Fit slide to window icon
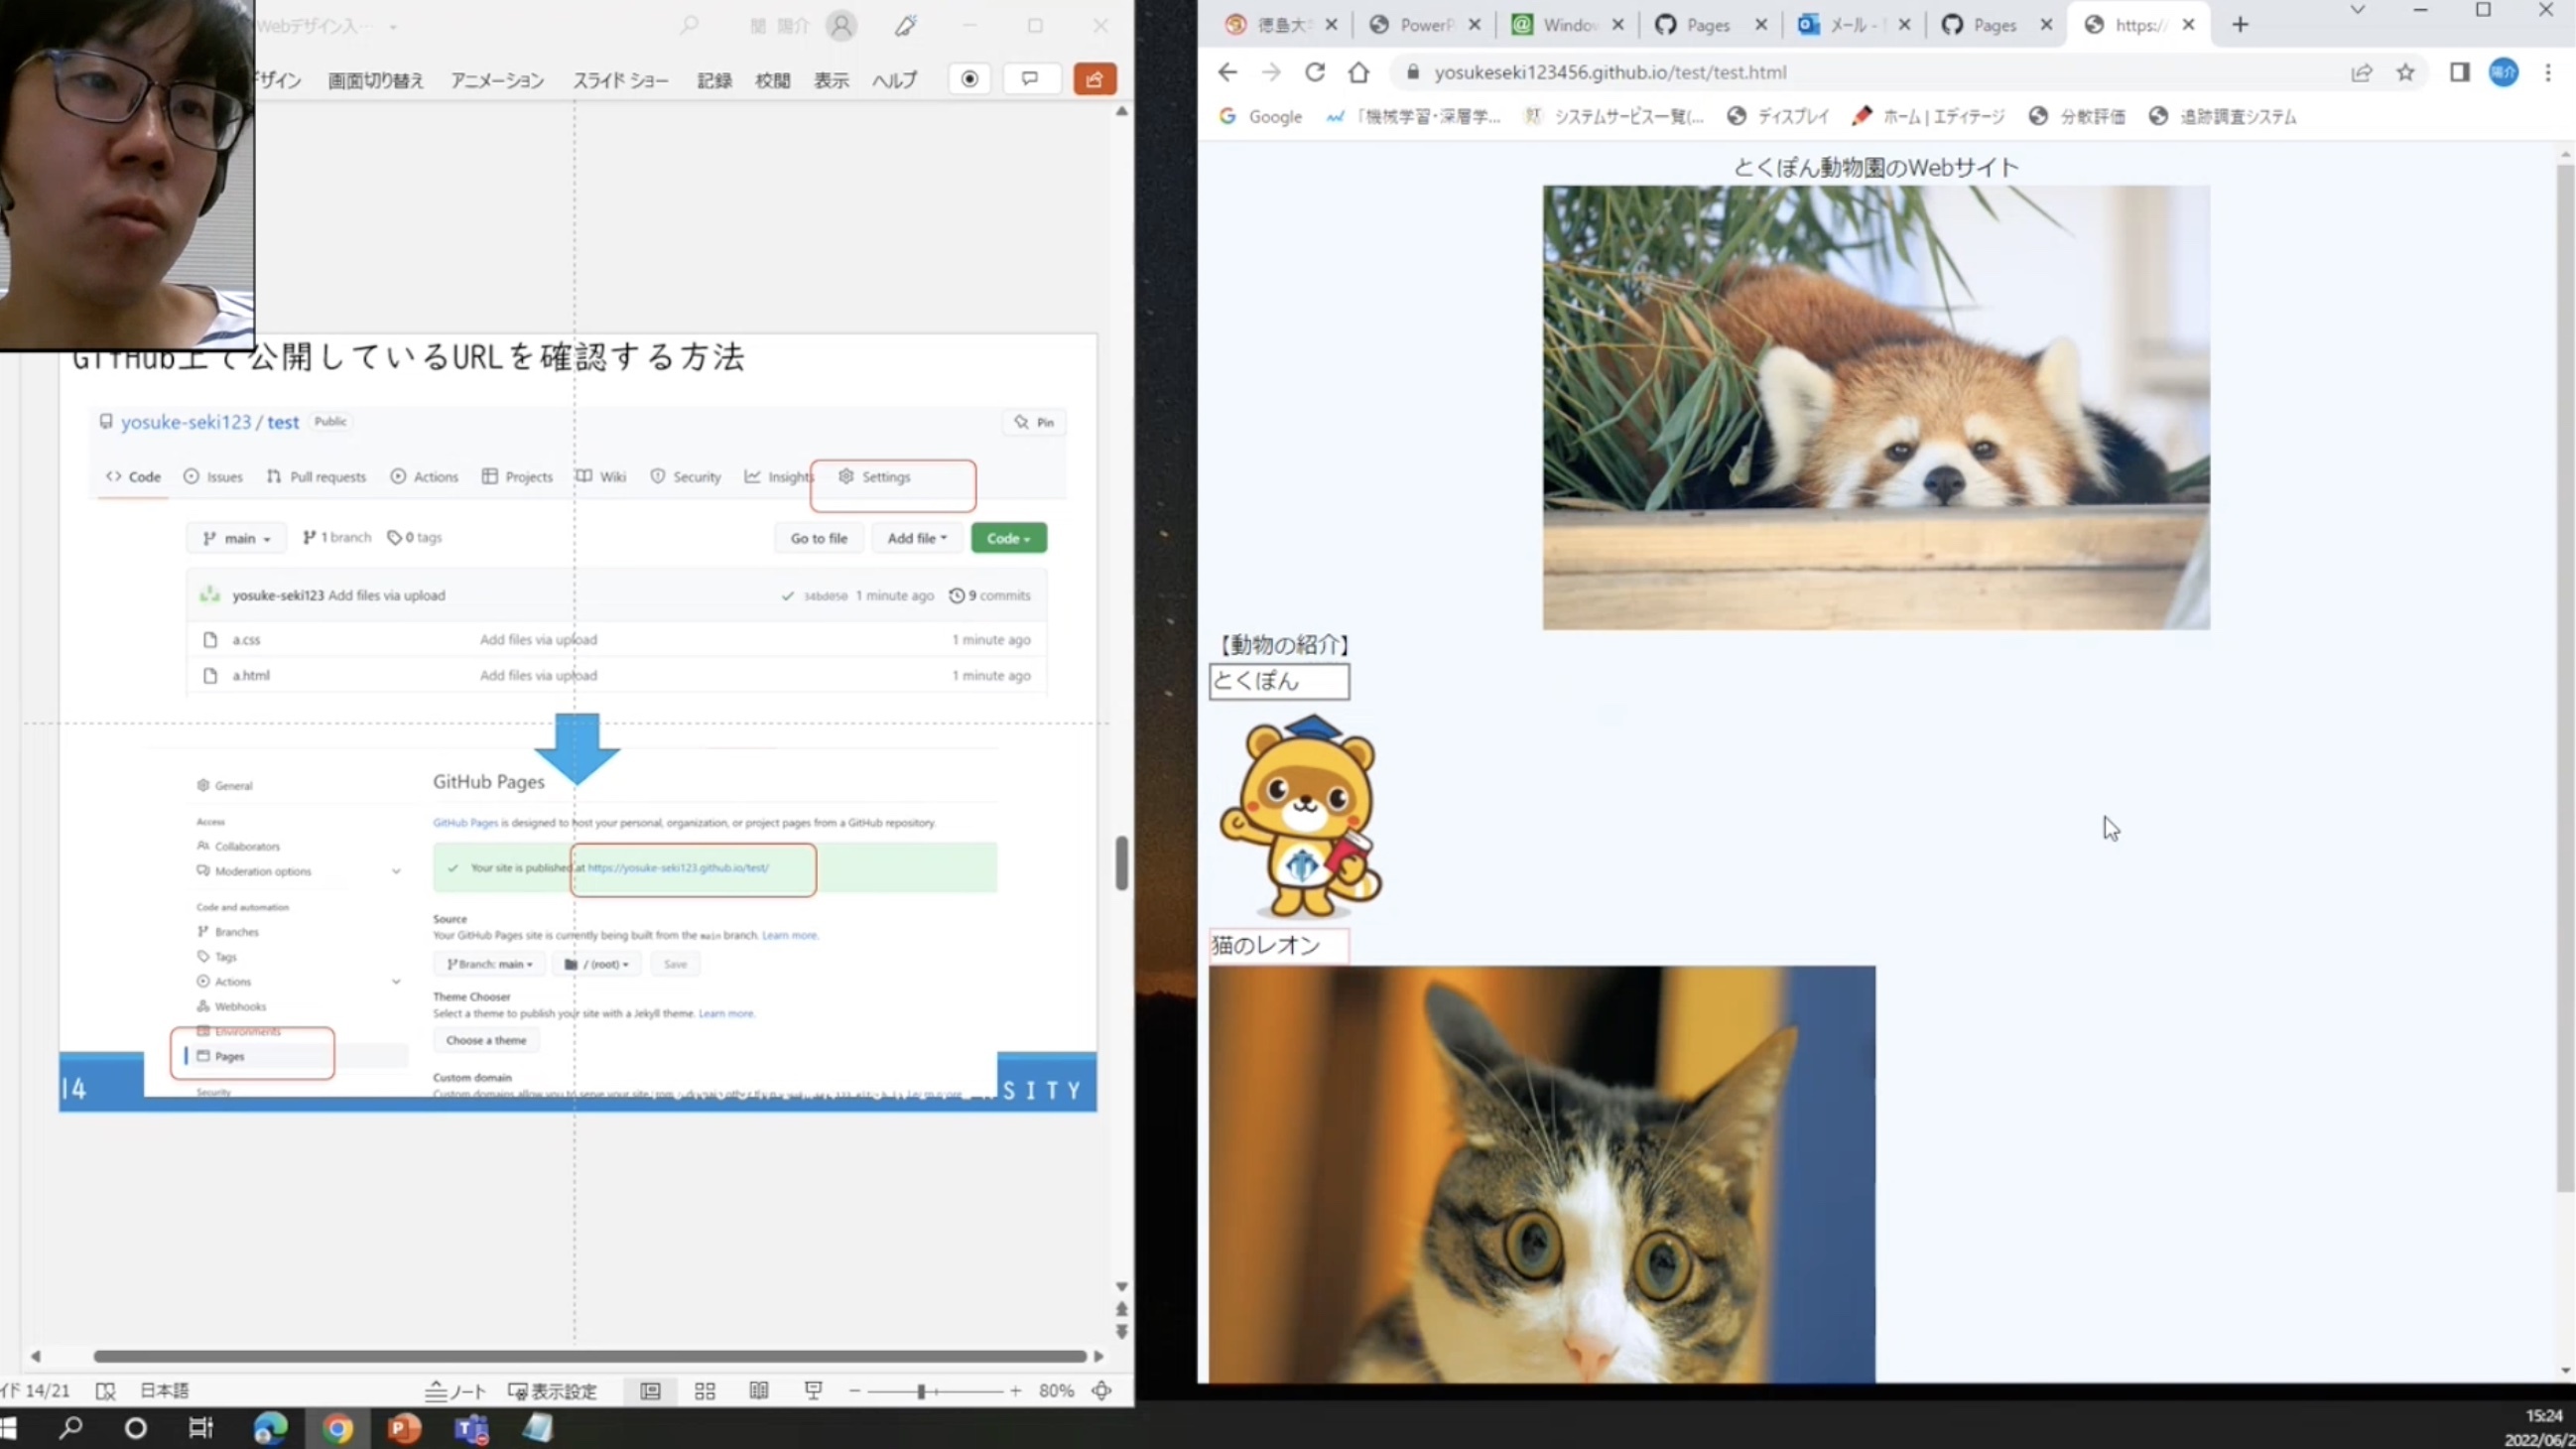 [x=1102, y=1391]
